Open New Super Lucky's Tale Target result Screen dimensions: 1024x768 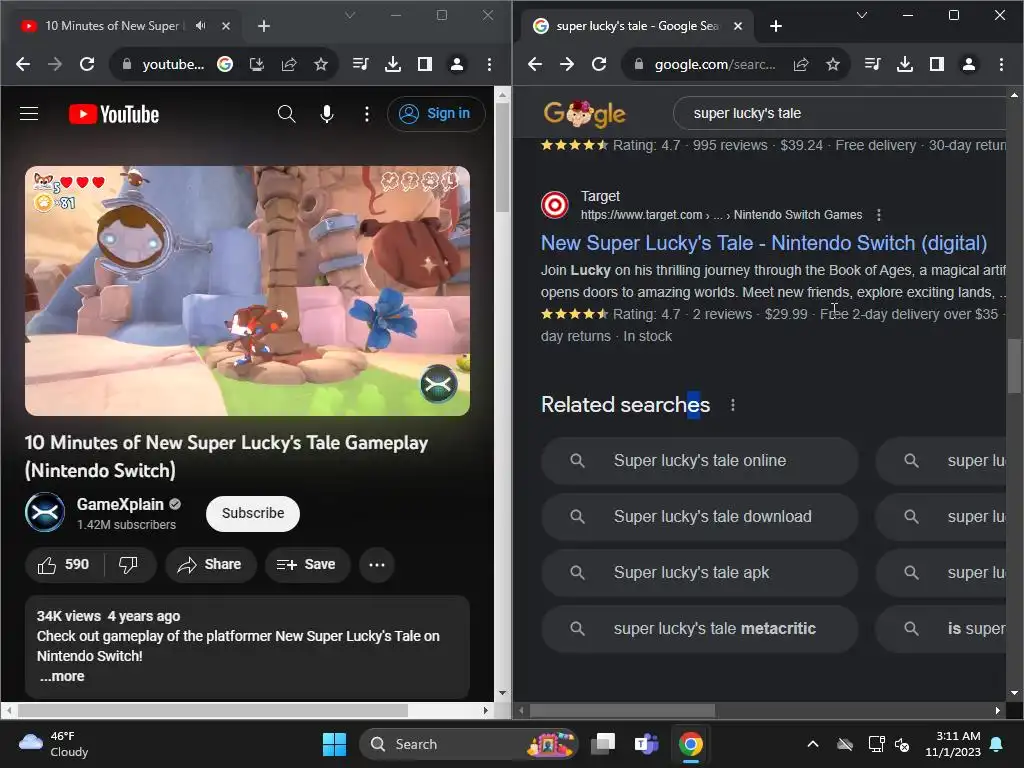click(763, 243)
